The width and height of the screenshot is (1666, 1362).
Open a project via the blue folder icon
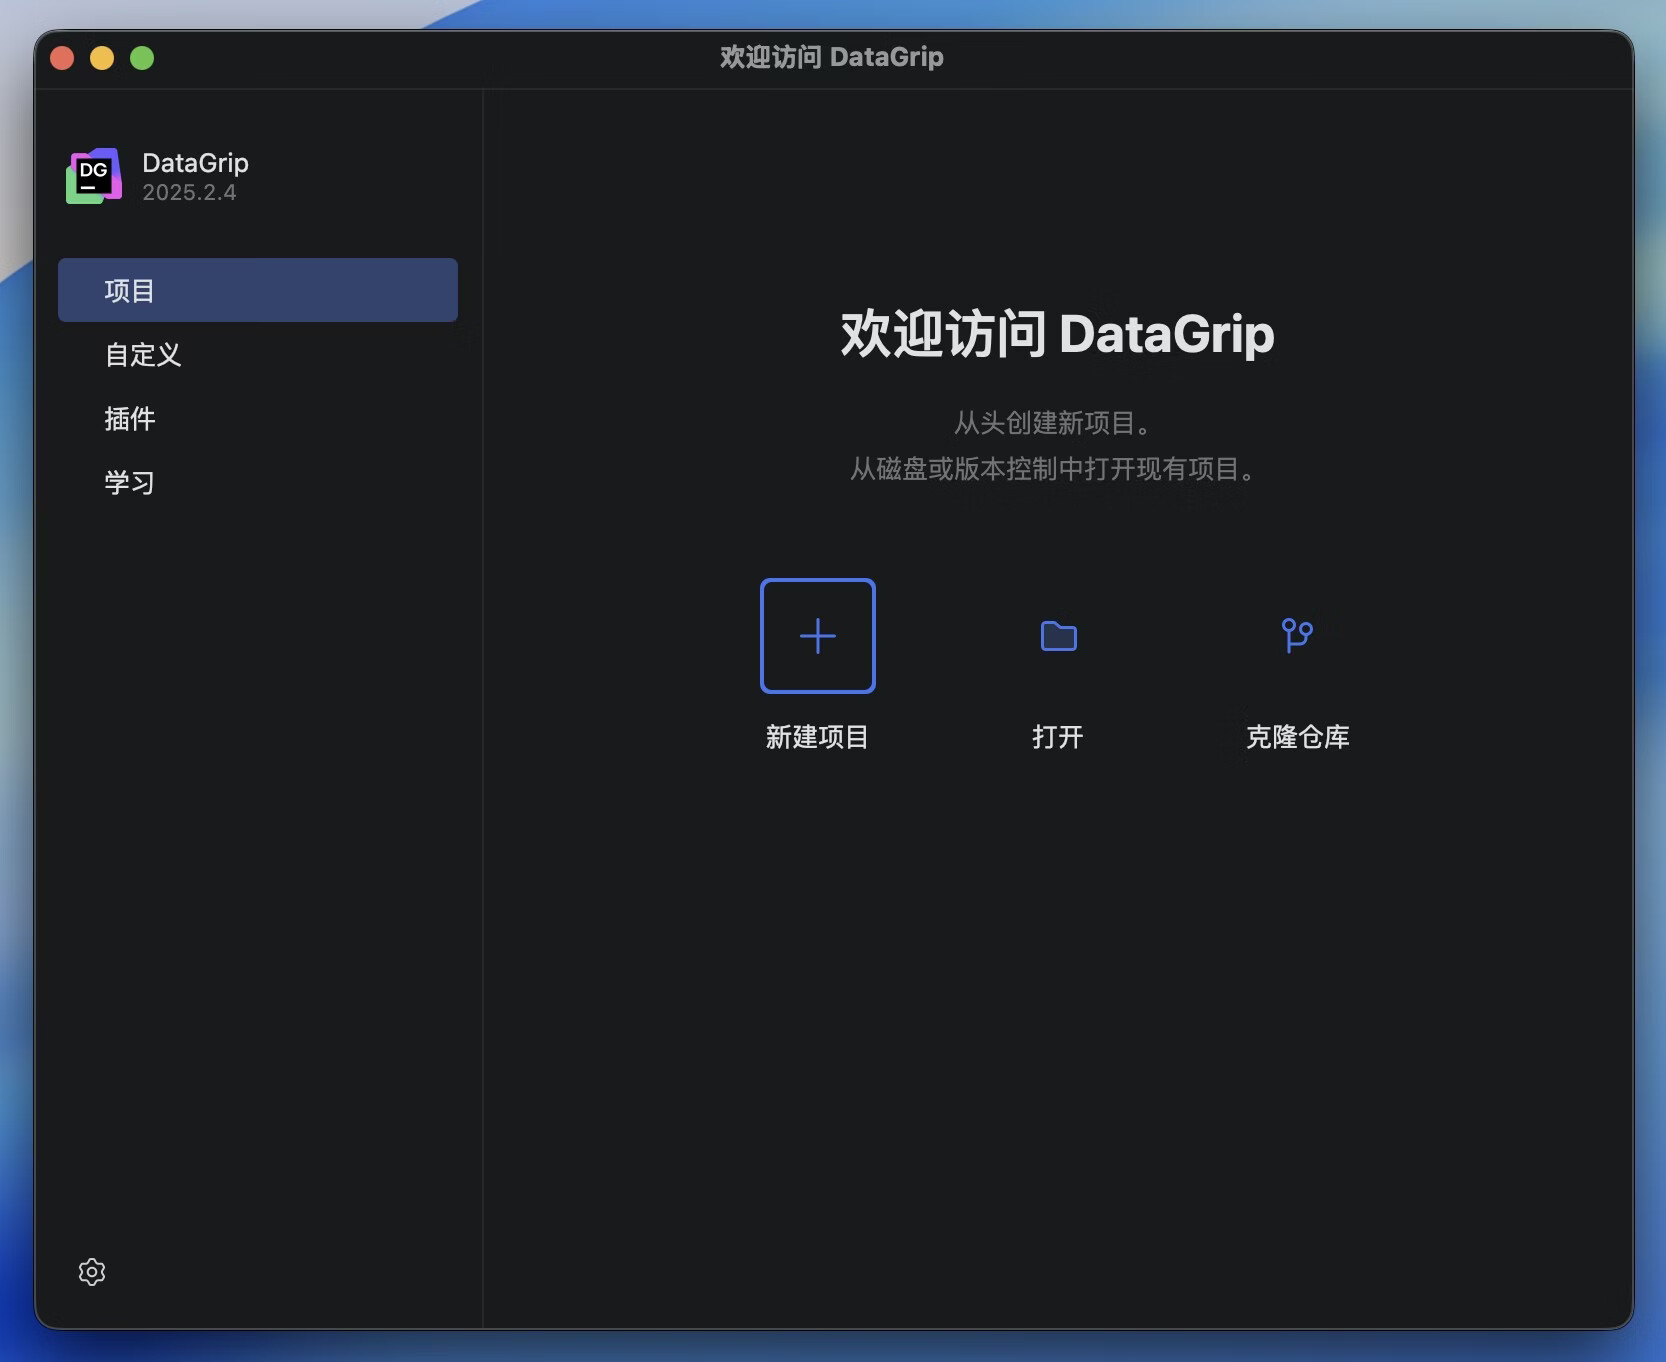1057,636
